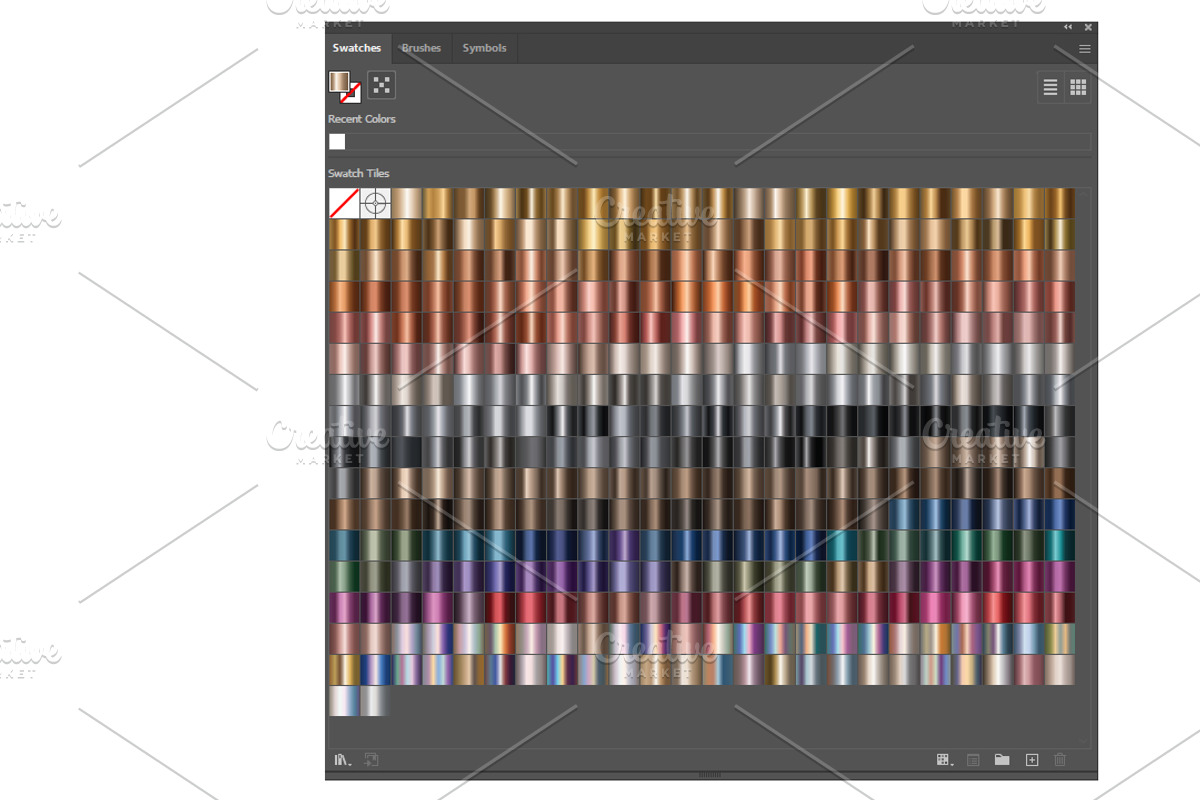Collapse the panel with the double-arrow icon

(x=1068, y=27)
